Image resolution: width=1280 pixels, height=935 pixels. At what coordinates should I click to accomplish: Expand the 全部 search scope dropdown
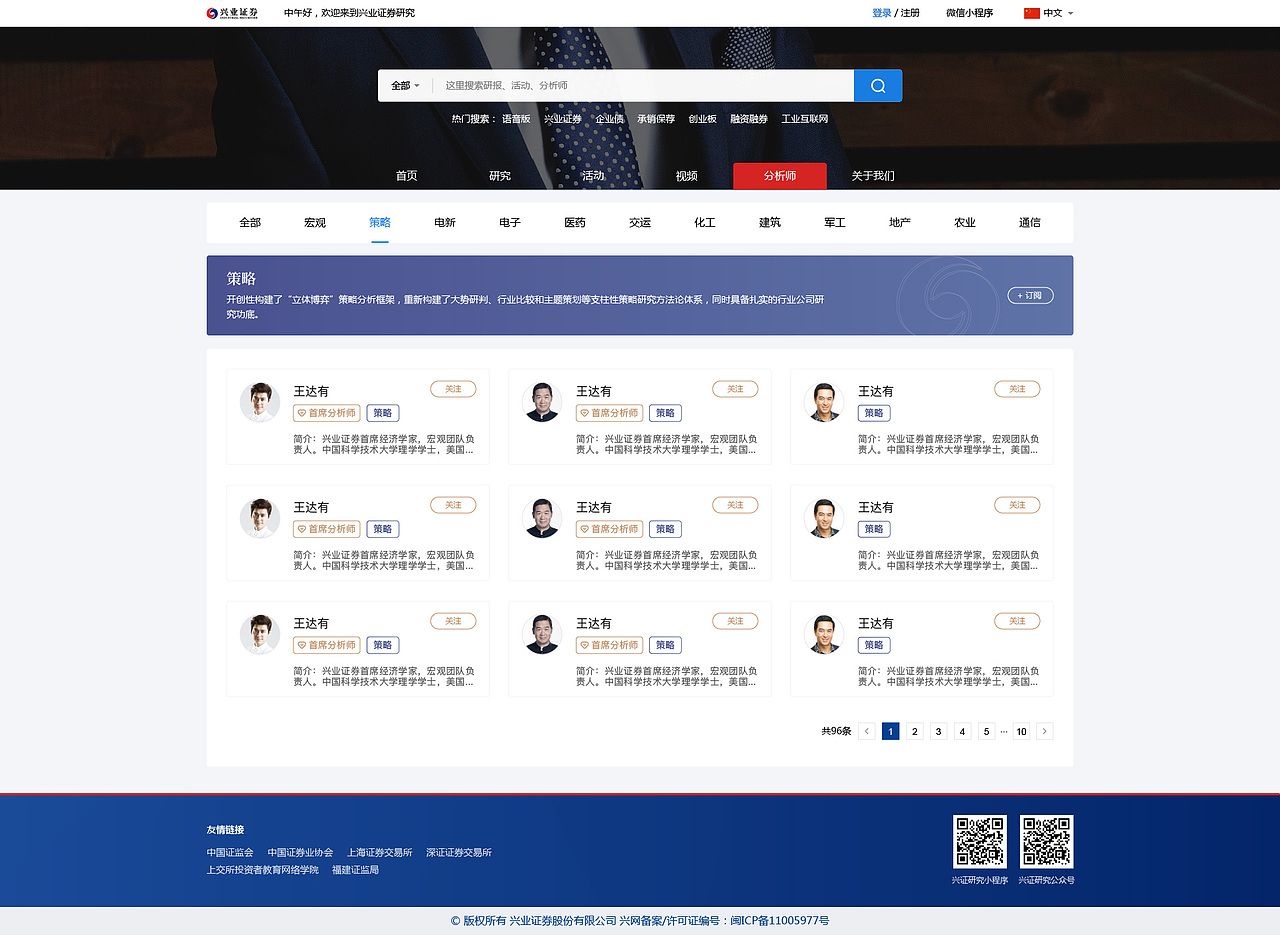(405, 86)
